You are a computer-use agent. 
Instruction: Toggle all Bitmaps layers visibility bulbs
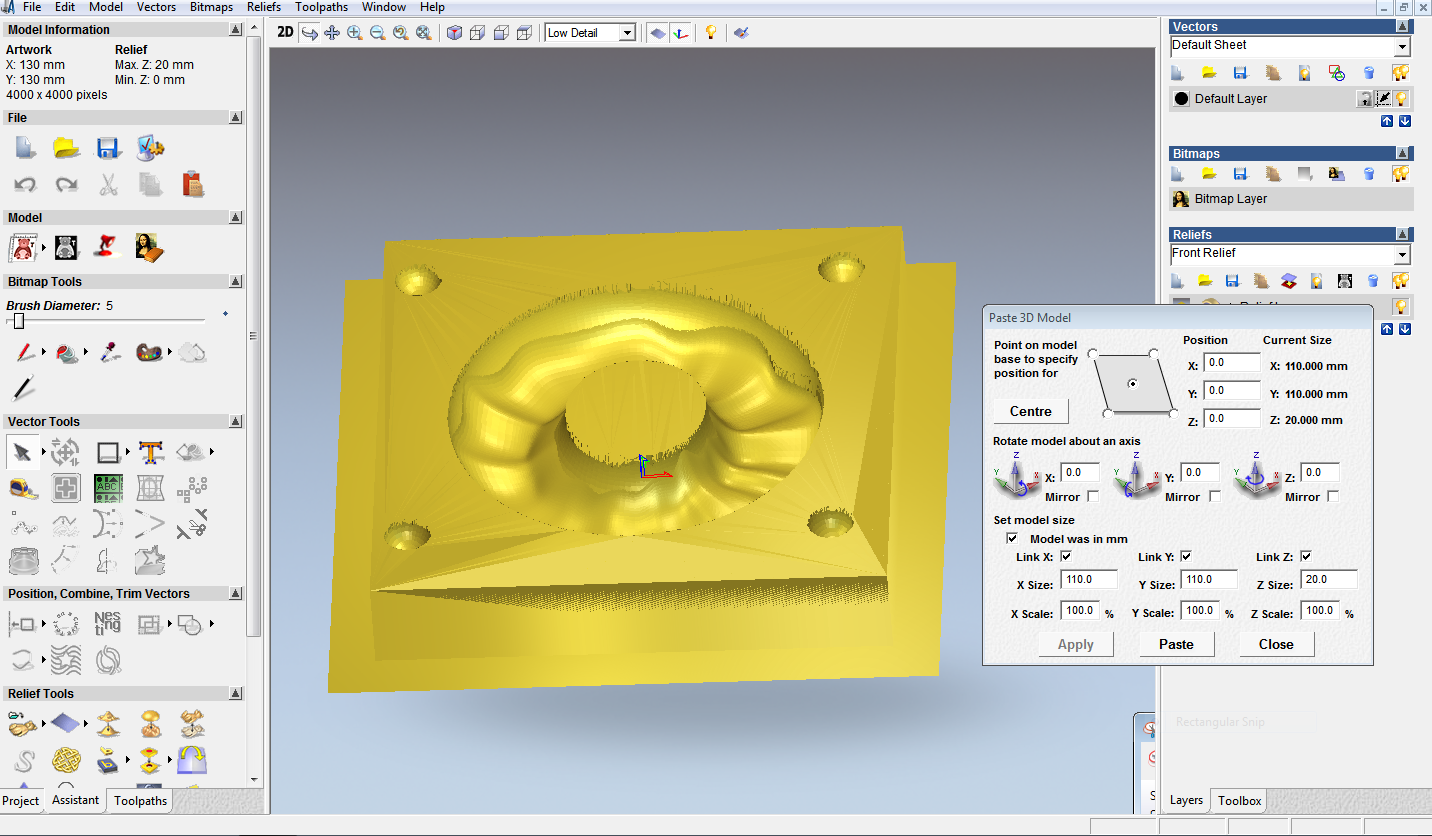tap(1401, 174)
